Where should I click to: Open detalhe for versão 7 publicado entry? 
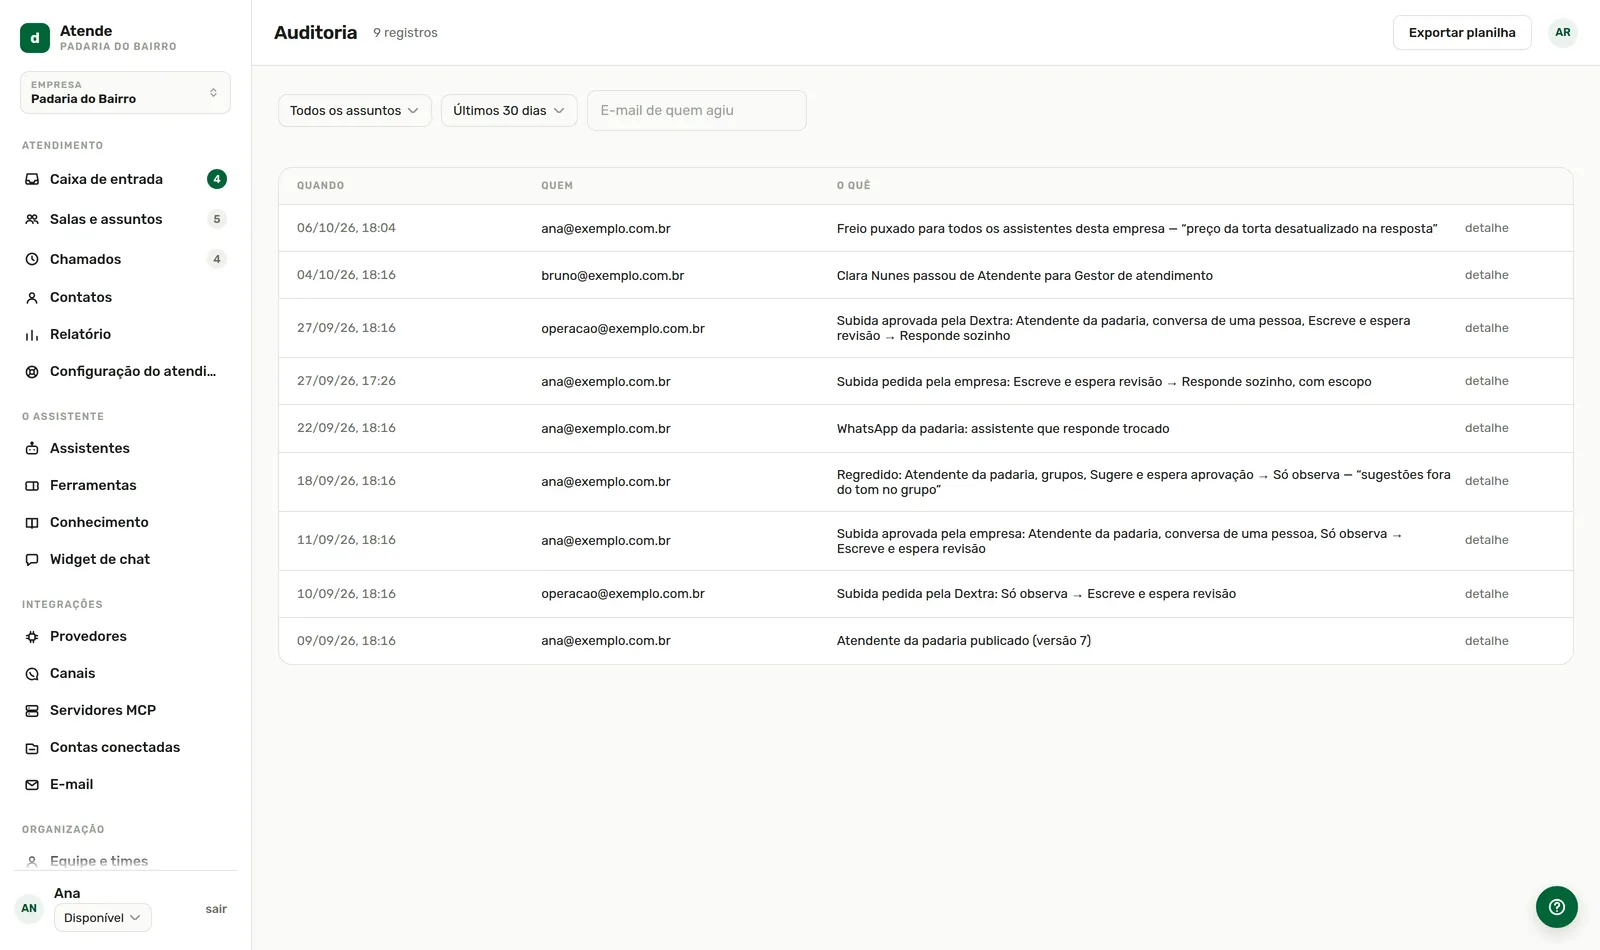click(x=1486, y=641)
